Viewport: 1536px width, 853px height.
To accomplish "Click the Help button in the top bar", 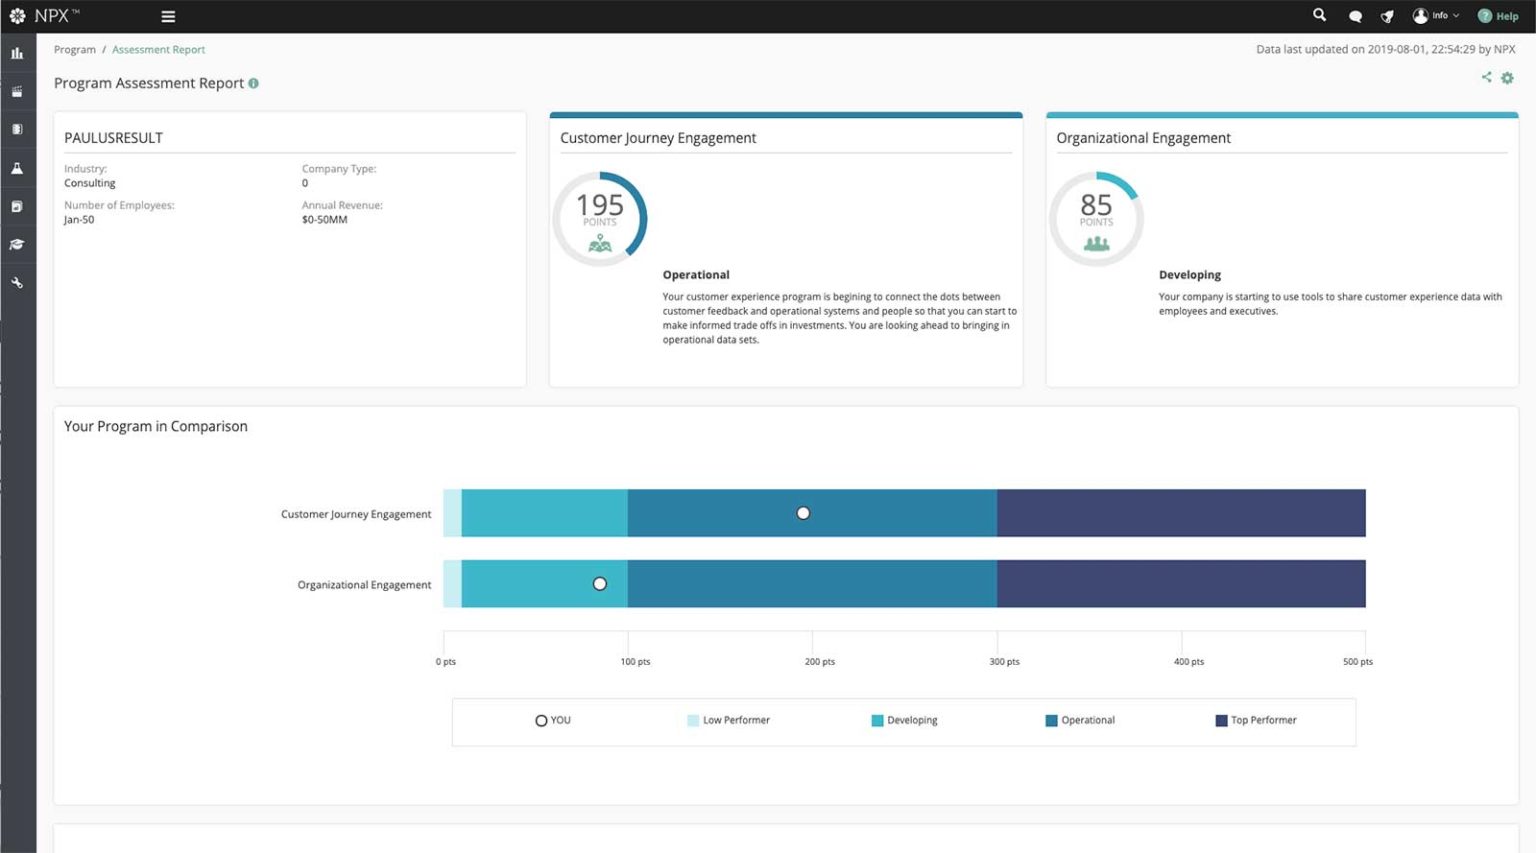I will click(1499, 15).
